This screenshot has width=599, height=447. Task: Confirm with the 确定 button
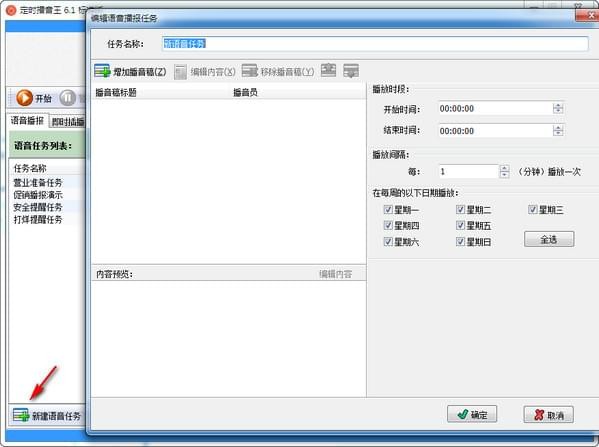tap(472, 414)
